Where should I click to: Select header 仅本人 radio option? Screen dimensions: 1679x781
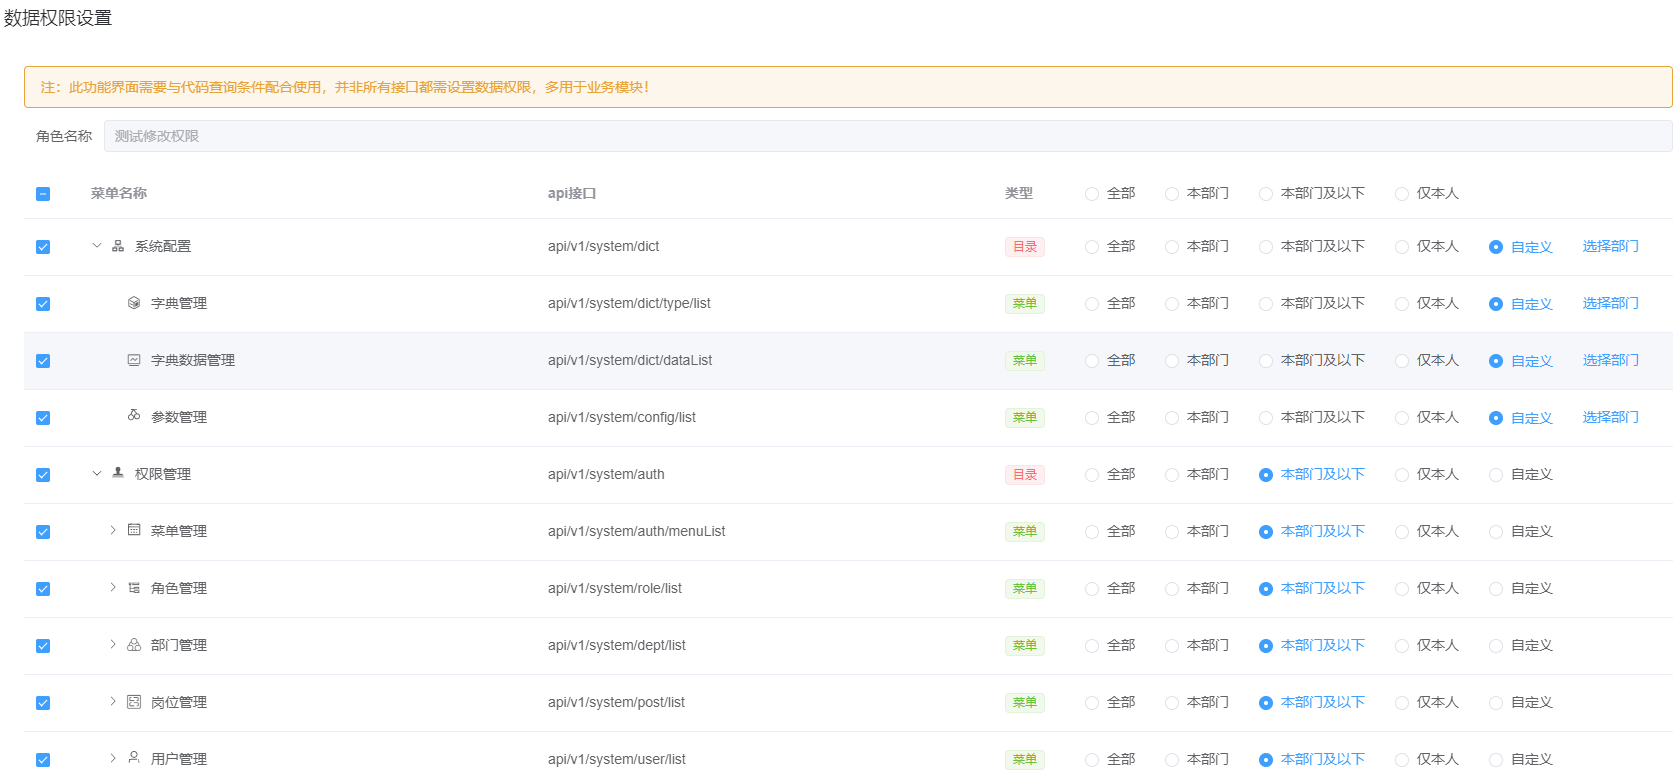pyautogui.click(x=1402, y=194)
